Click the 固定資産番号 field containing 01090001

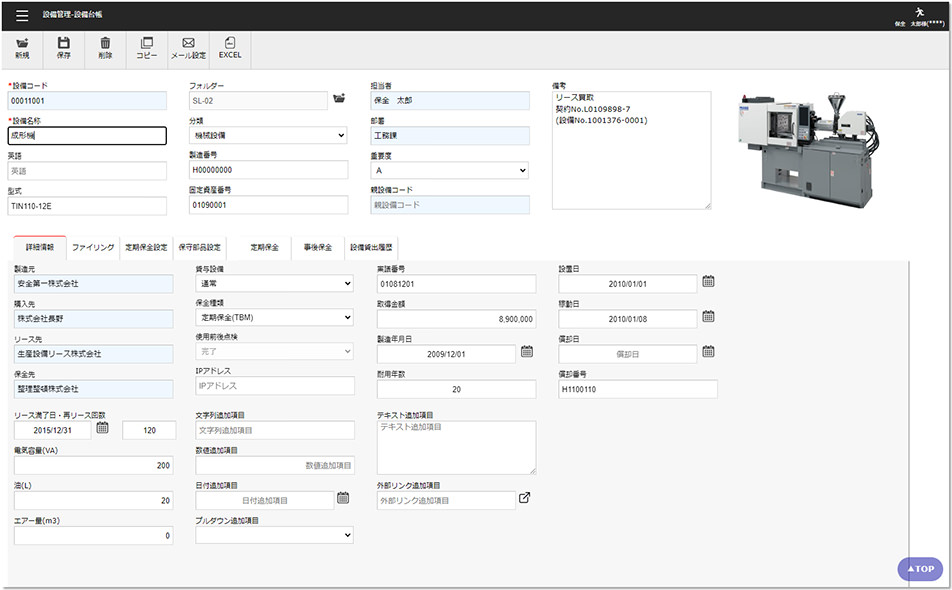tap(268, 205)
